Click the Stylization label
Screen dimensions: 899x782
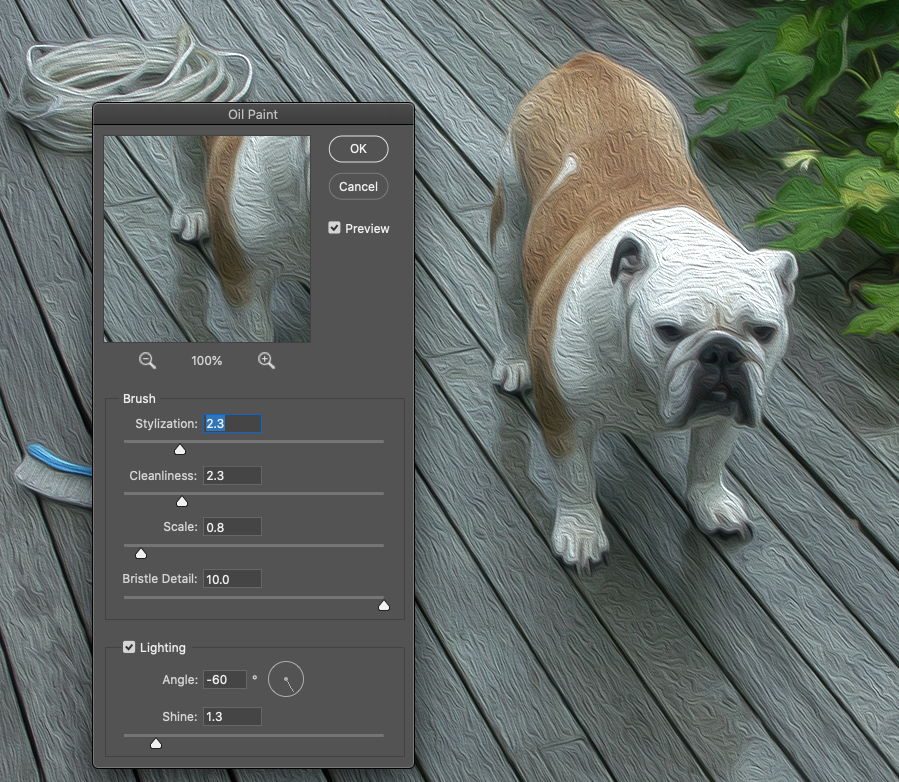pos(166,424)
